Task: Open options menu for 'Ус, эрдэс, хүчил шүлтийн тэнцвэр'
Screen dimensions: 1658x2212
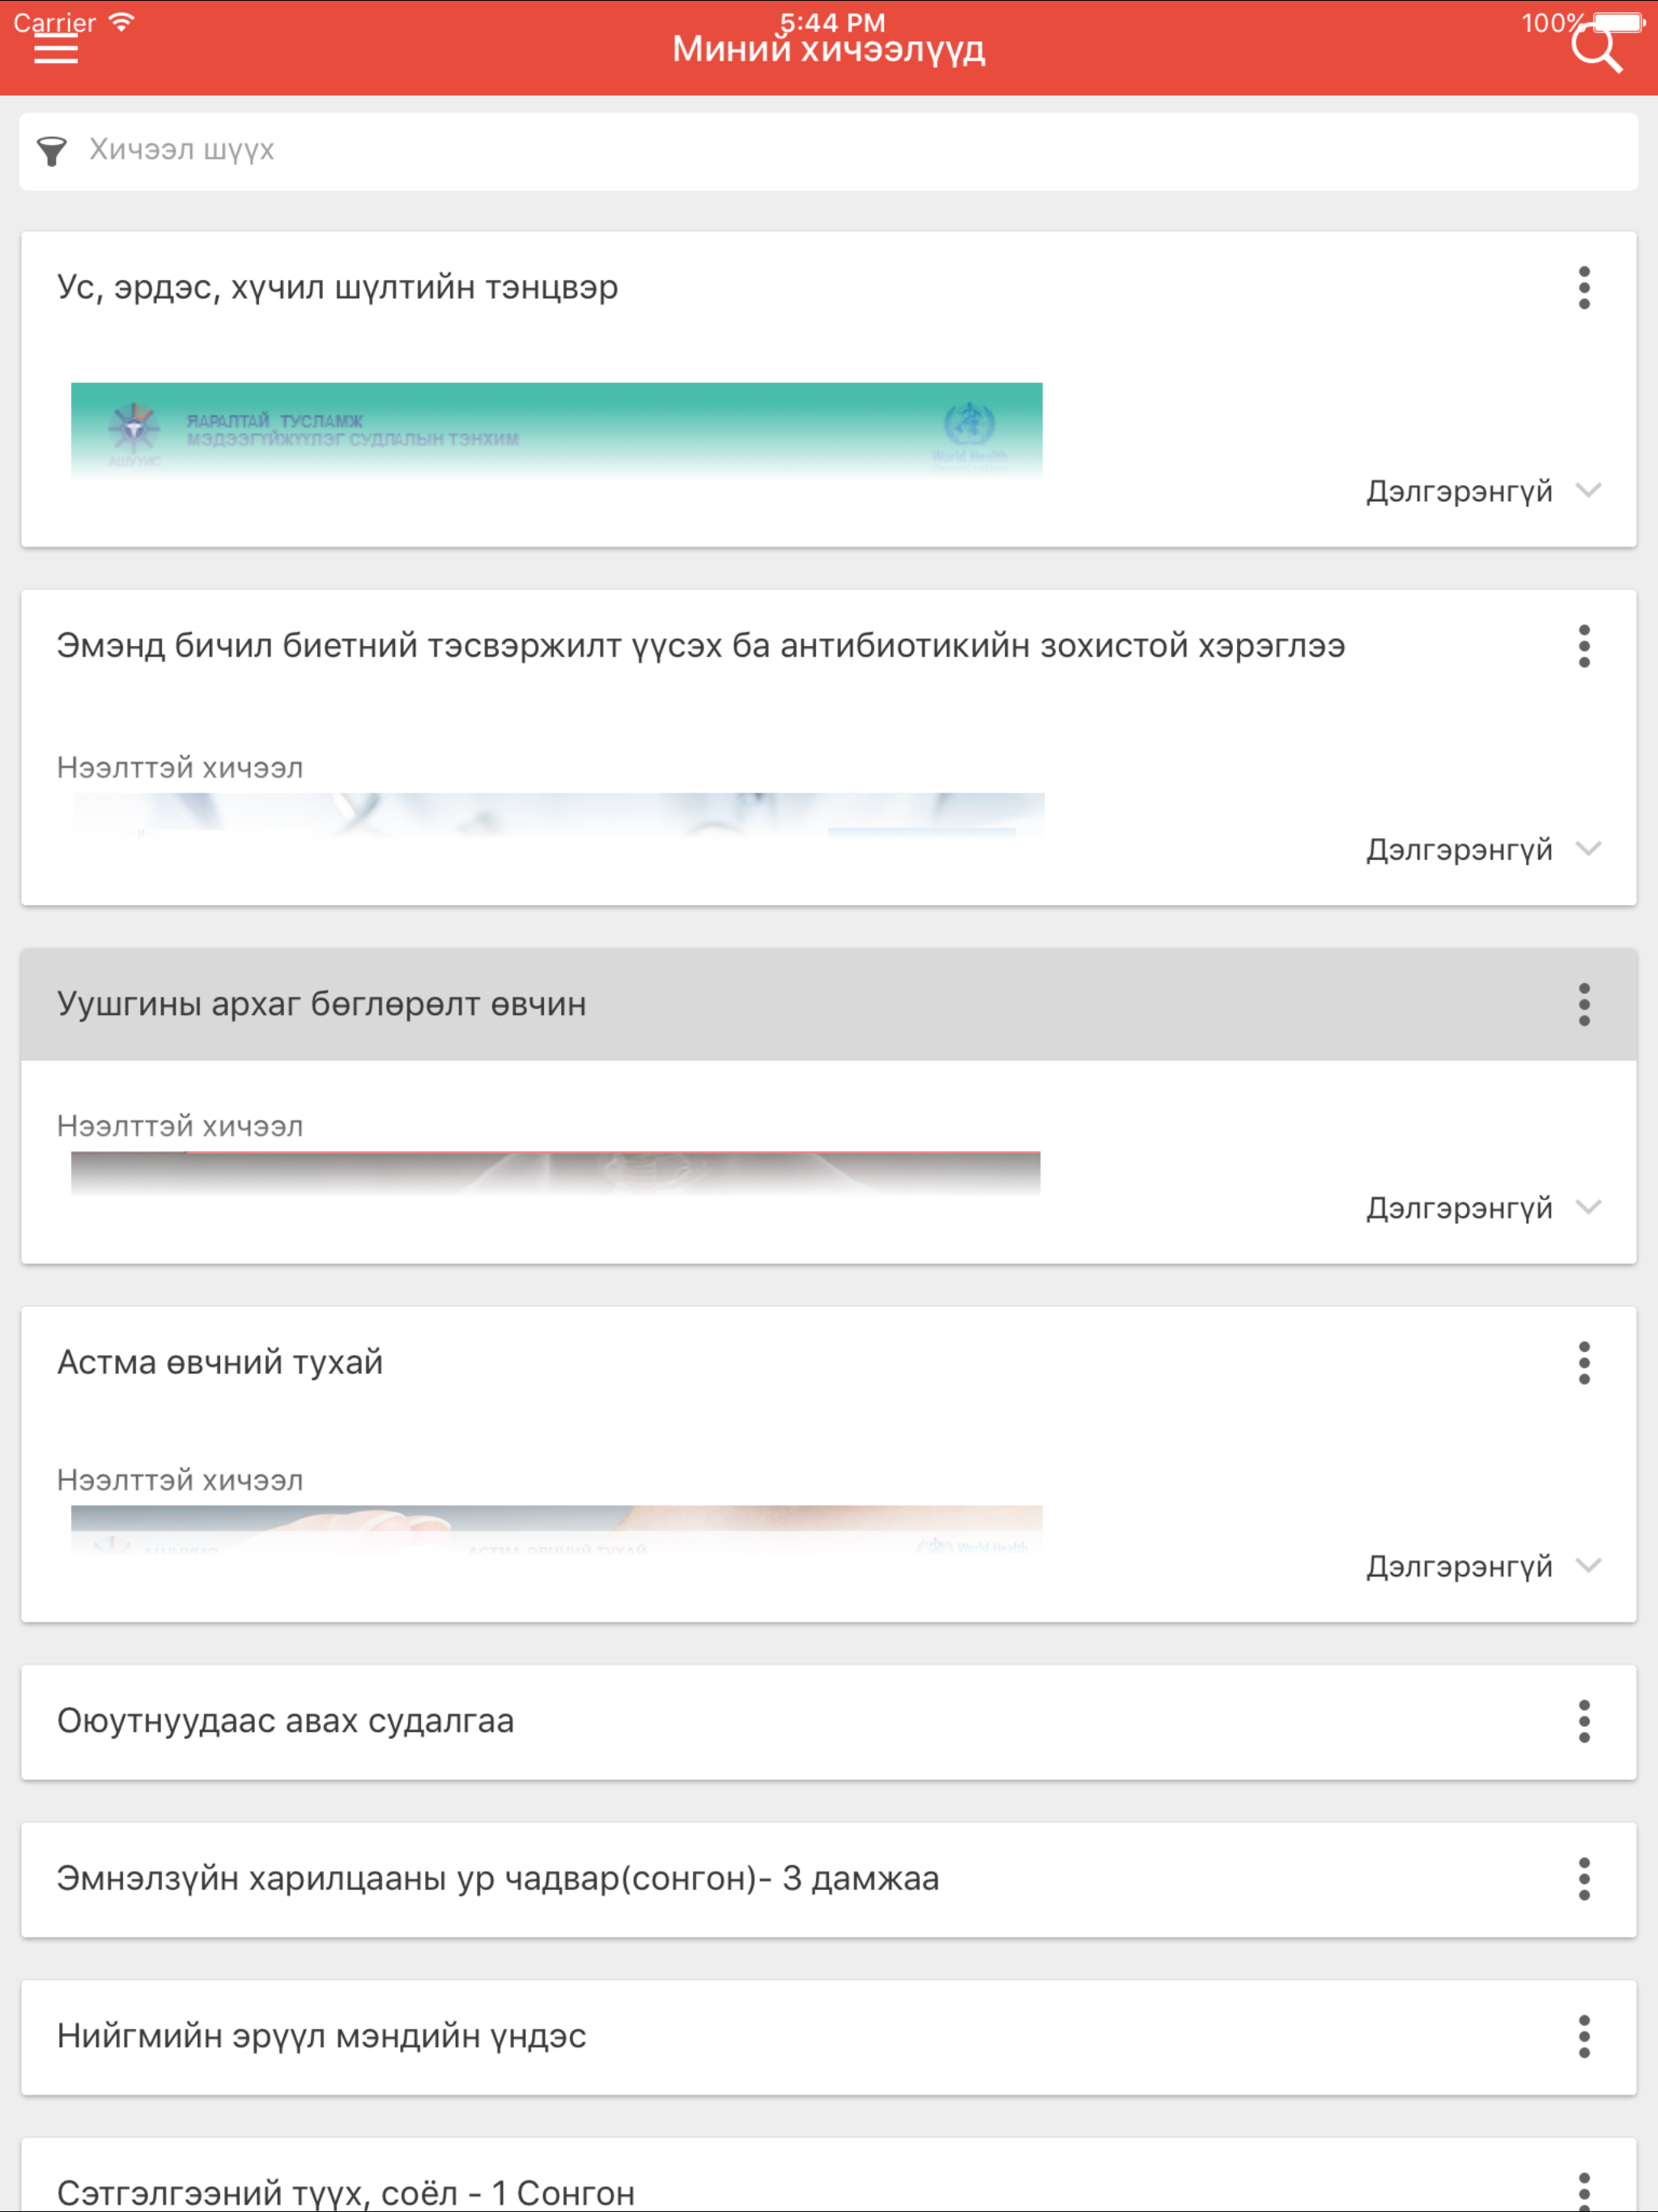Action: 1584,288
